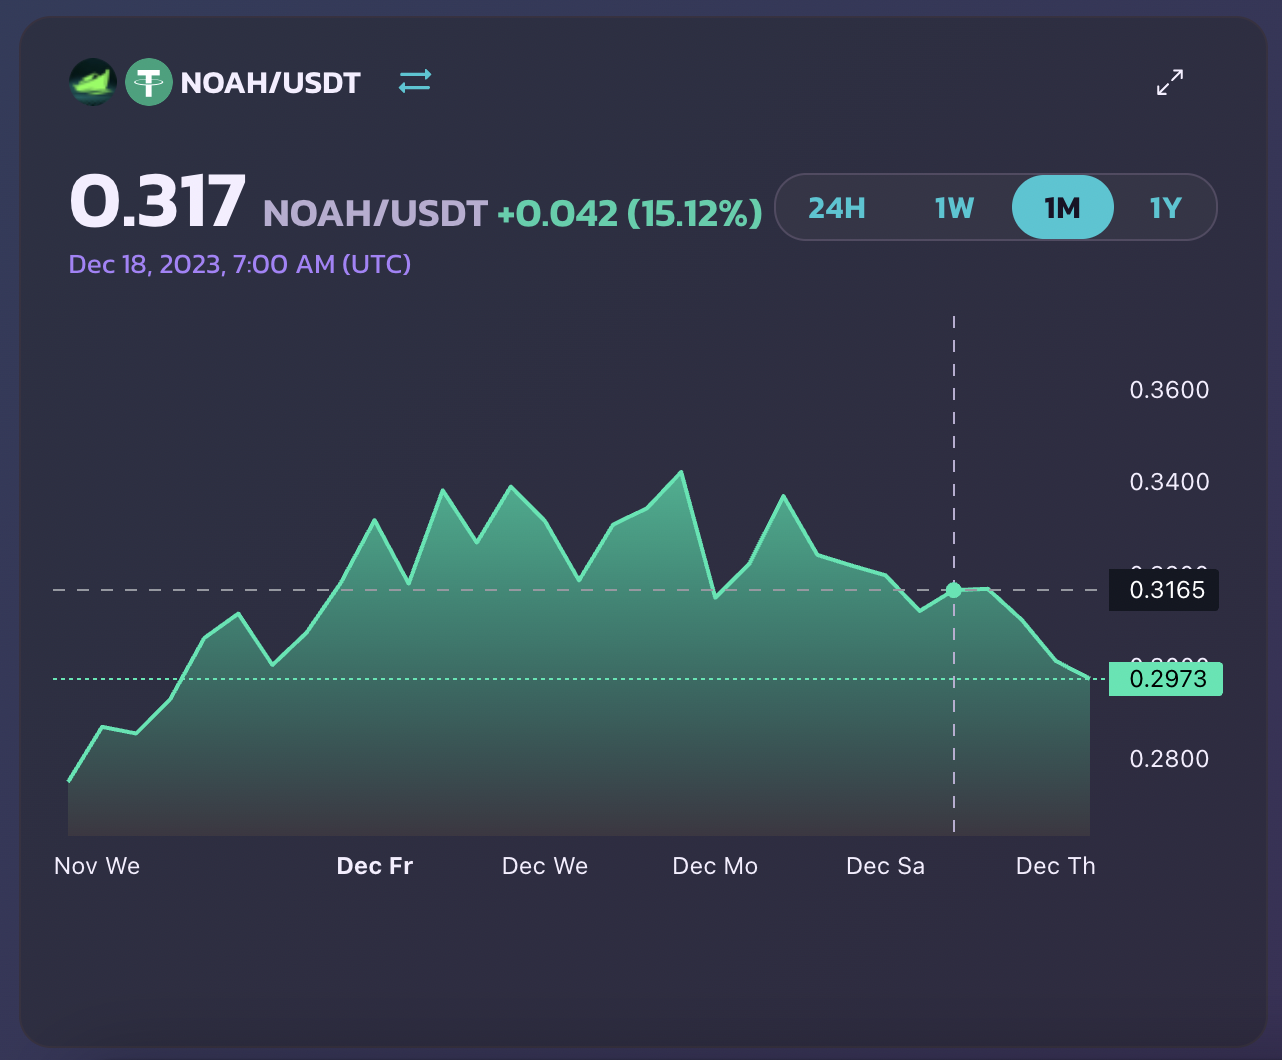This screenshot has height=1060, width=1282.
Task: Expand chart to fullscreen view
Action: point(1169,82)
